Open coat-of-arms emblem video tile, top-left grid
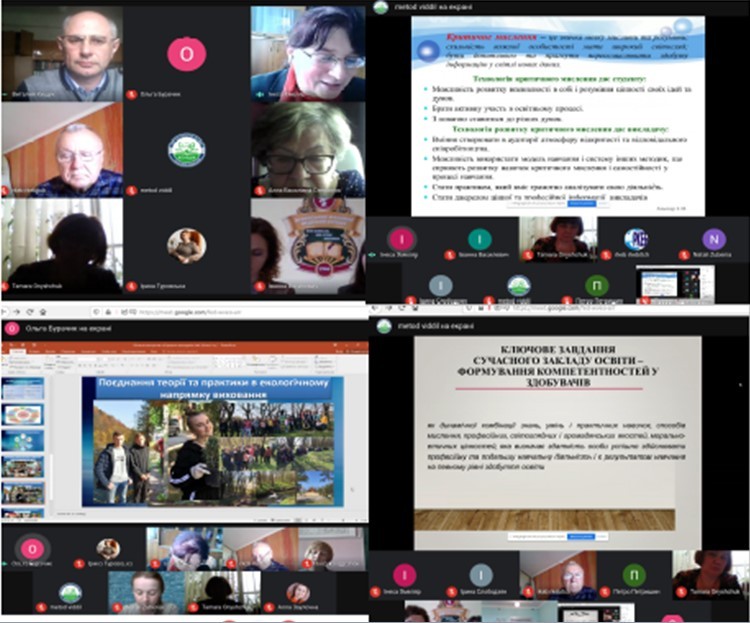This screenshot has height=623, width=750. (x=308, y=246)
